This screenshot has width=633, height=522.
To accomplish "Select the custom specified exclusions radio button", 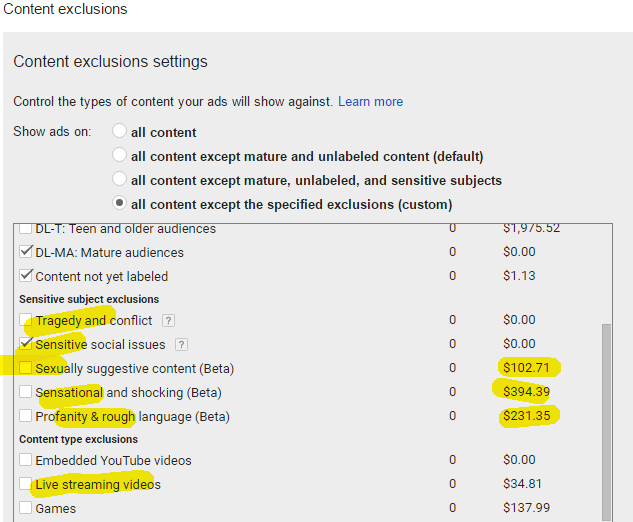I will (x=120, y=204).
